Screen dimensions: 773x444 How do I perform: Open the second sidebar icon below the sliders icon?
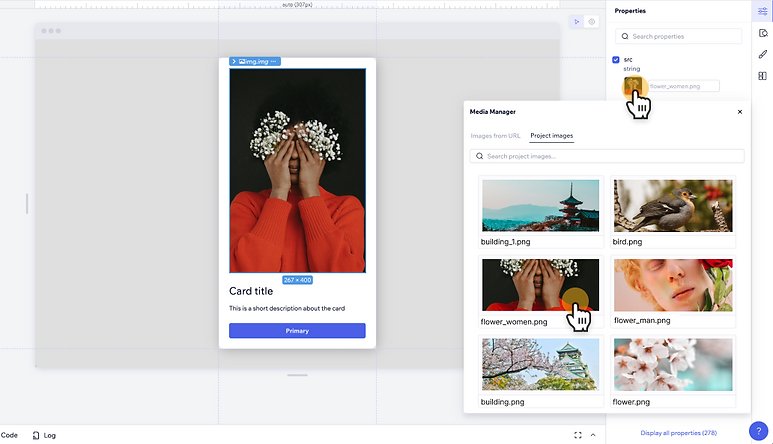click(x=763, y=33)
